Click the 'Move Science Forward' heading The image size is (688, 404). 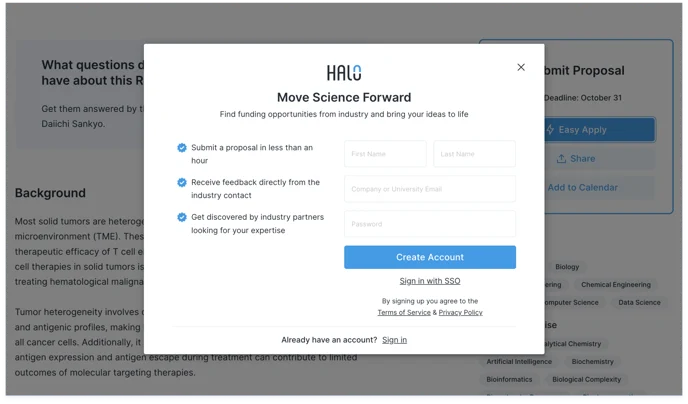pos(344,97)
